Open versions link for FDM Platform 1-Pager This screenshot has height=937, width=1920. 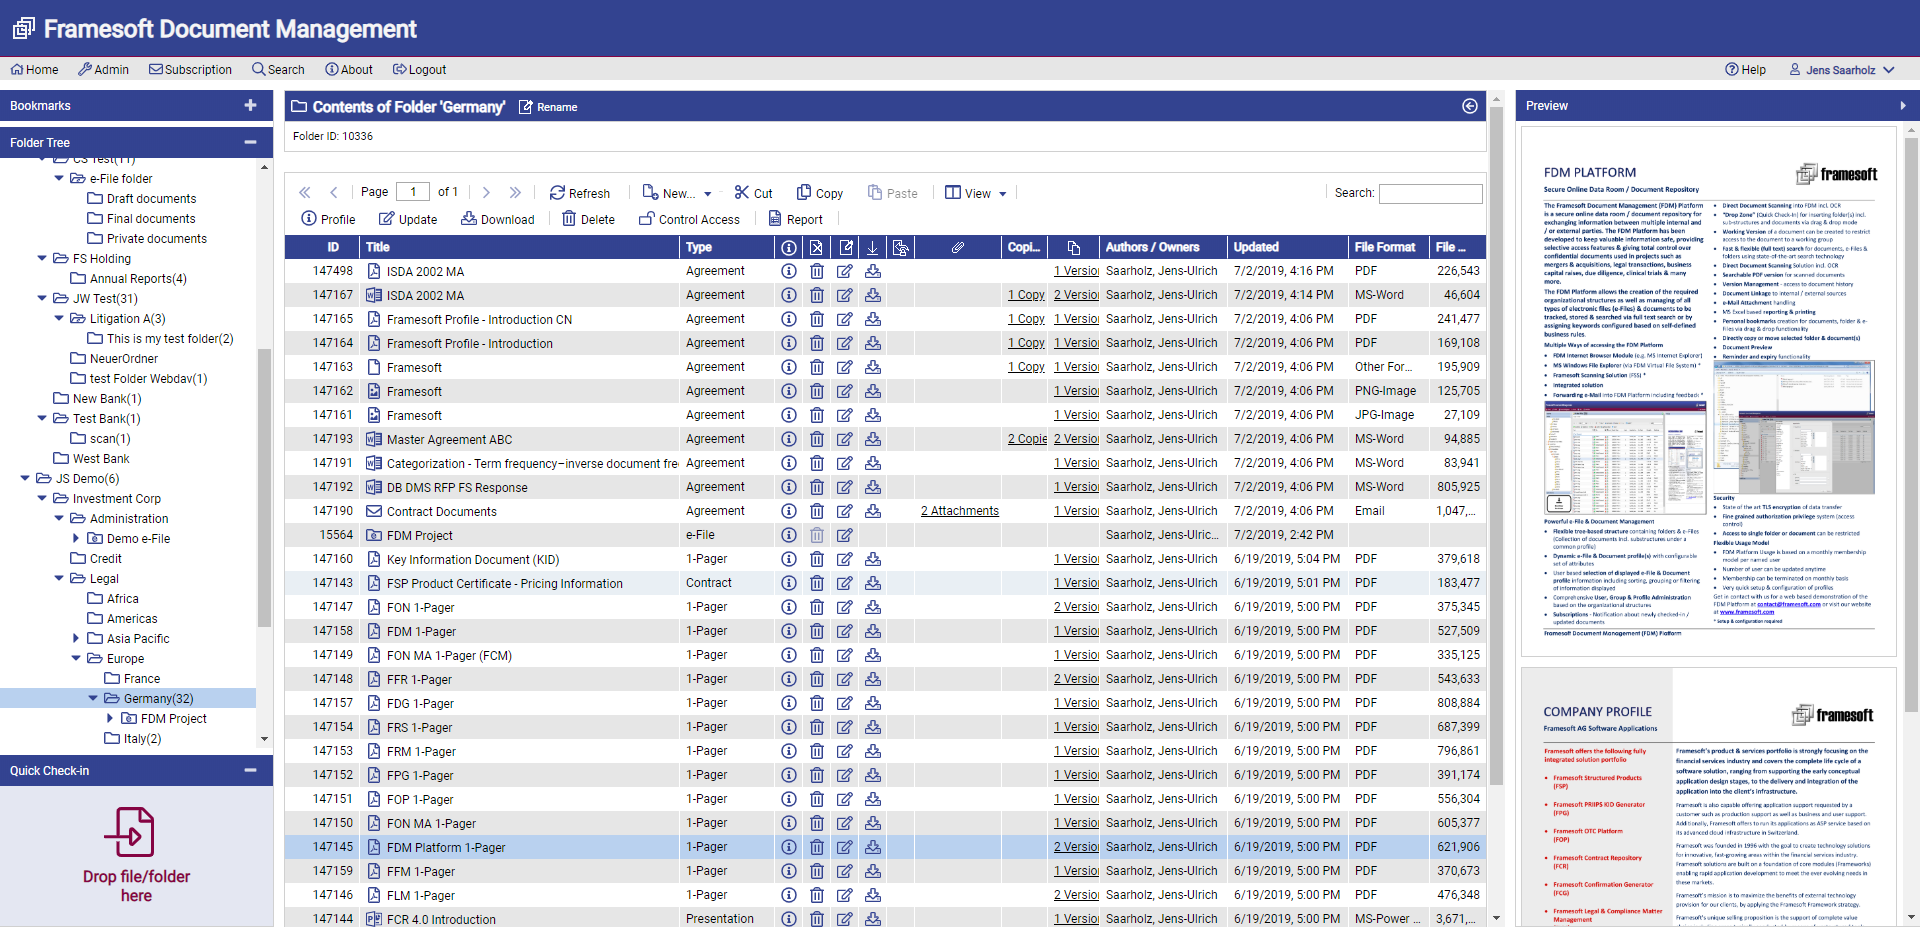[1076, 847]
